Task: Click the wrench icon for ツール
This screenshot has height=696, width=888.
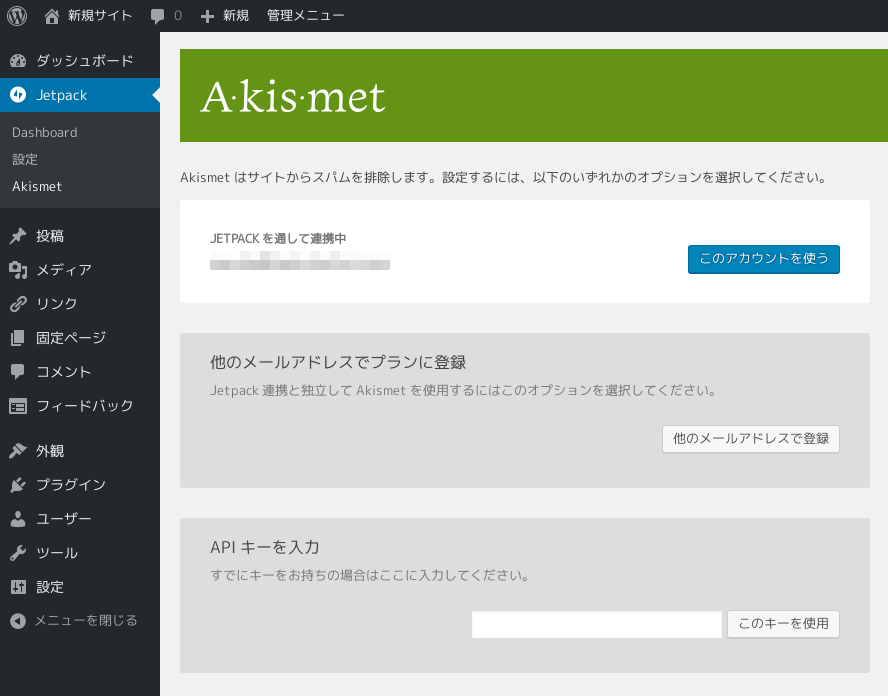Action: pyautogui.click(x=18, y=553)
